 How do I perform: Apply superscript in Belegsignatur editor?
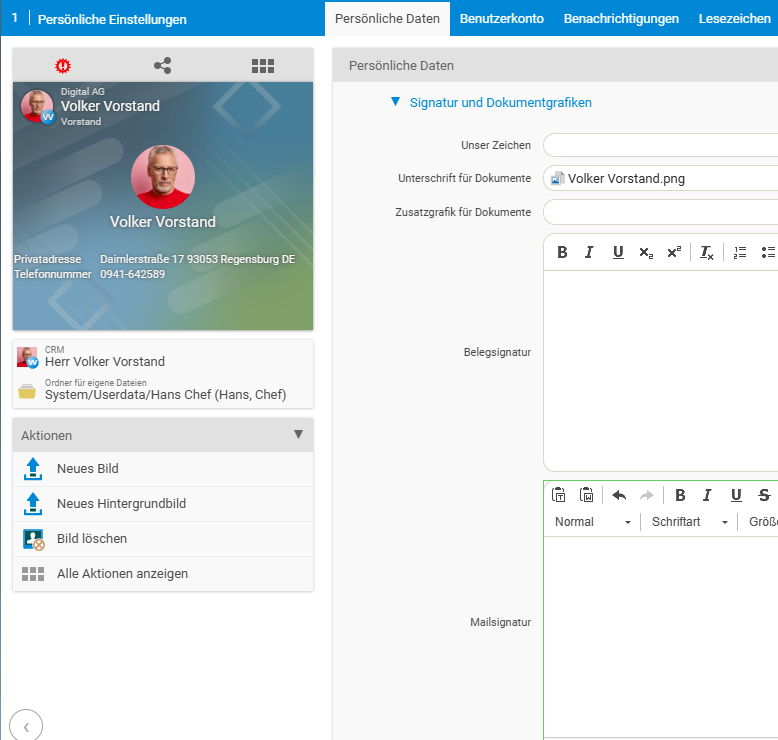coord(674,252)
